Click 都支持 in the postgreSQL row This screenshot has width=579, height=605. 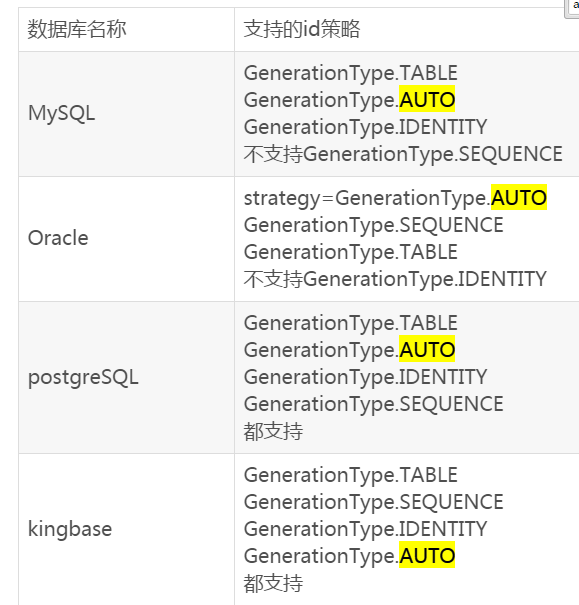(x=273, y=431)
